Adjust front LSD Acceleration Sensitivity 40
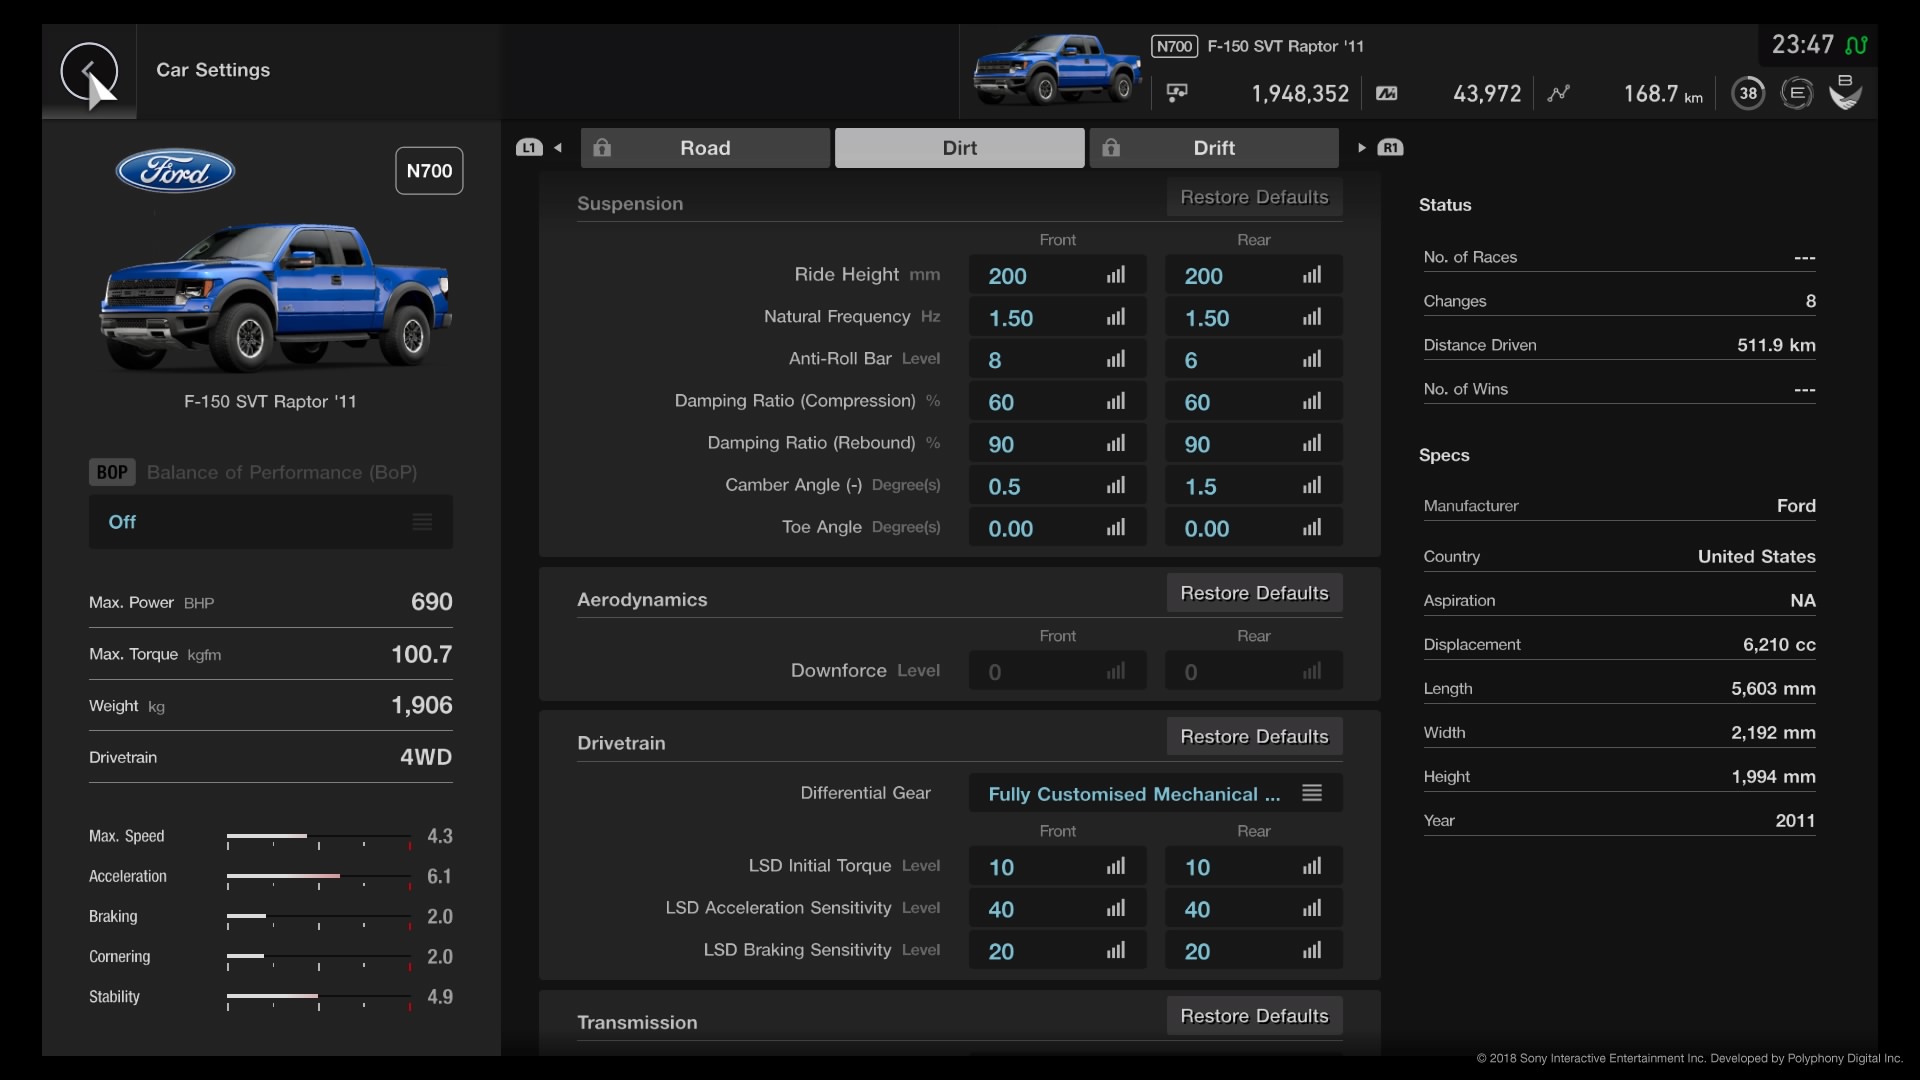The image size is (1920, 1080). [x=1057, y=909]
